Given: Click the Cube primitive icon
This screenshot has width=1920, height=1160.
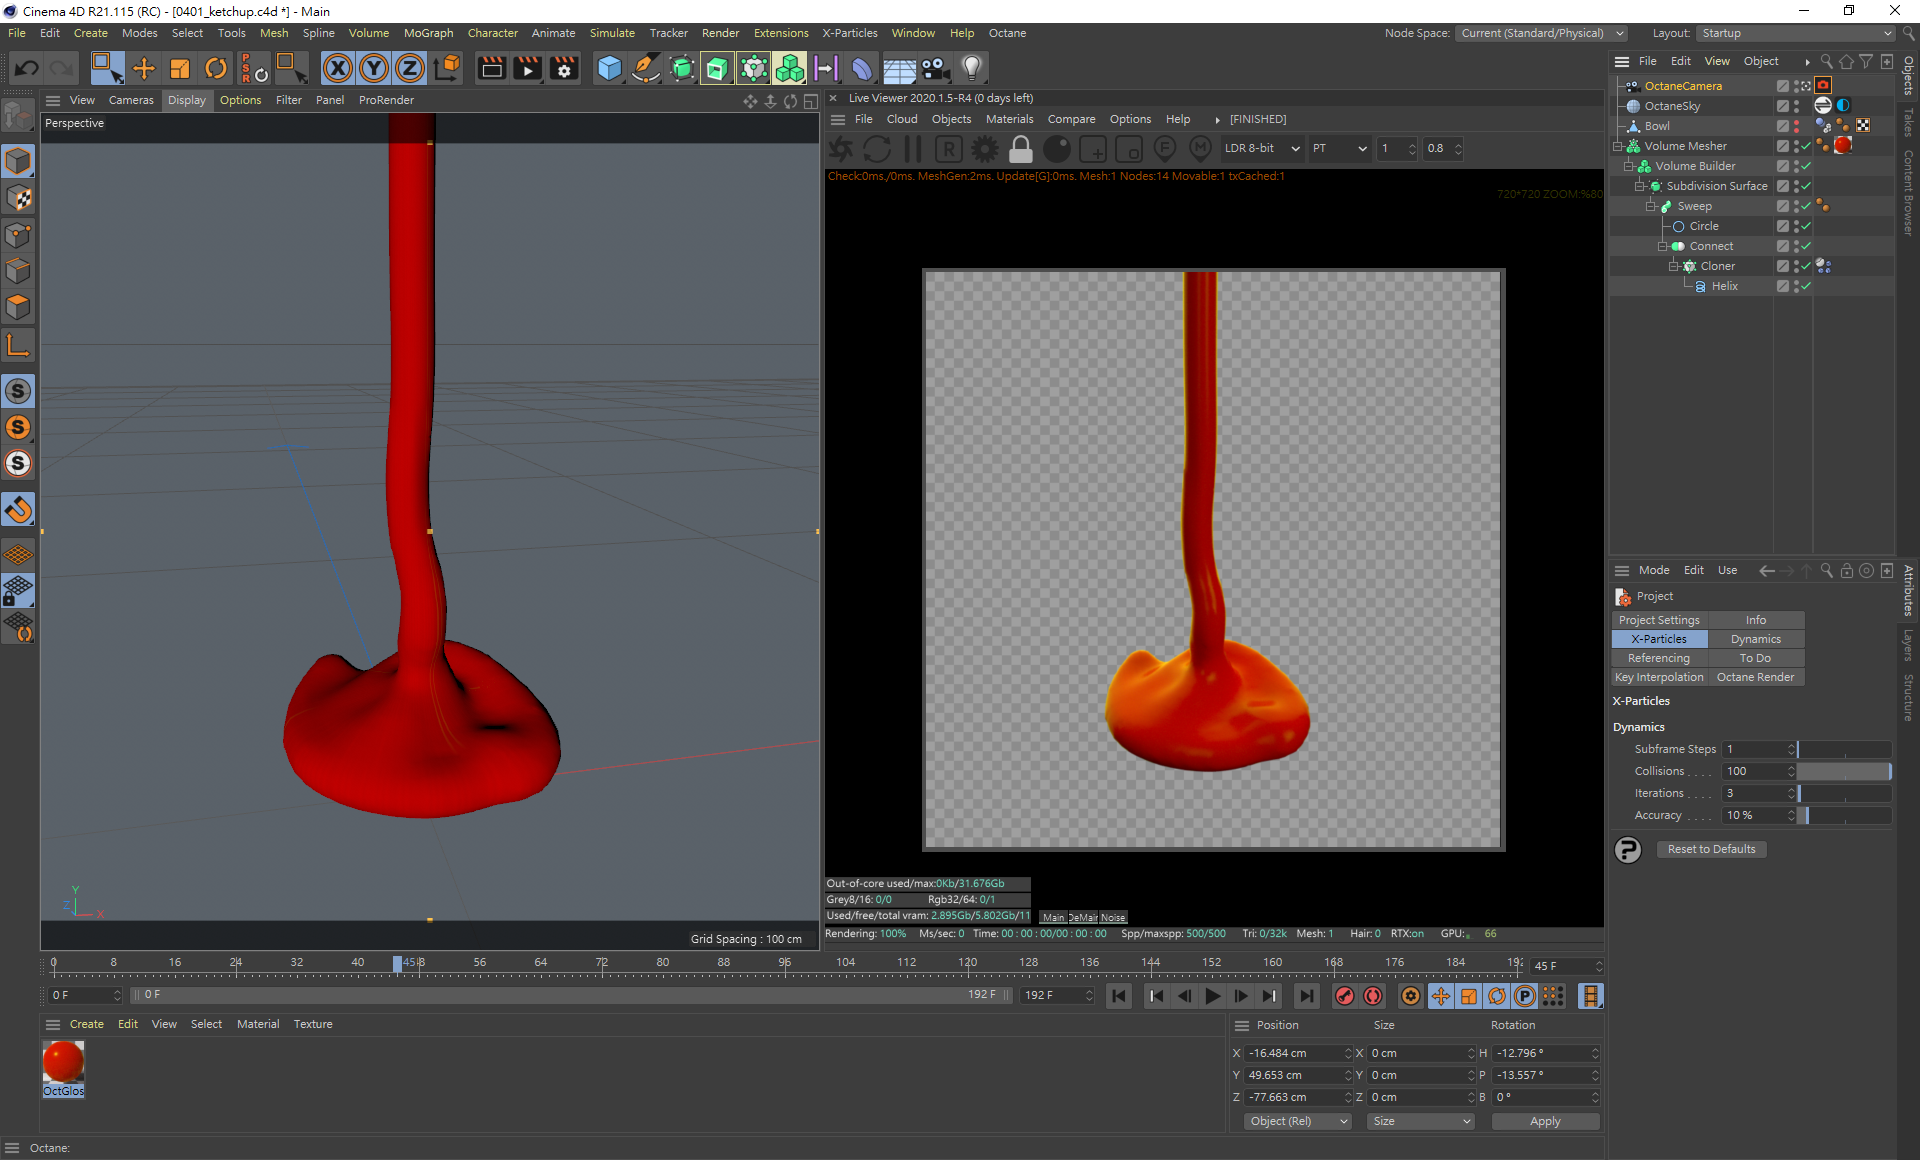Looking at the screenshot, I should (608, 68).
